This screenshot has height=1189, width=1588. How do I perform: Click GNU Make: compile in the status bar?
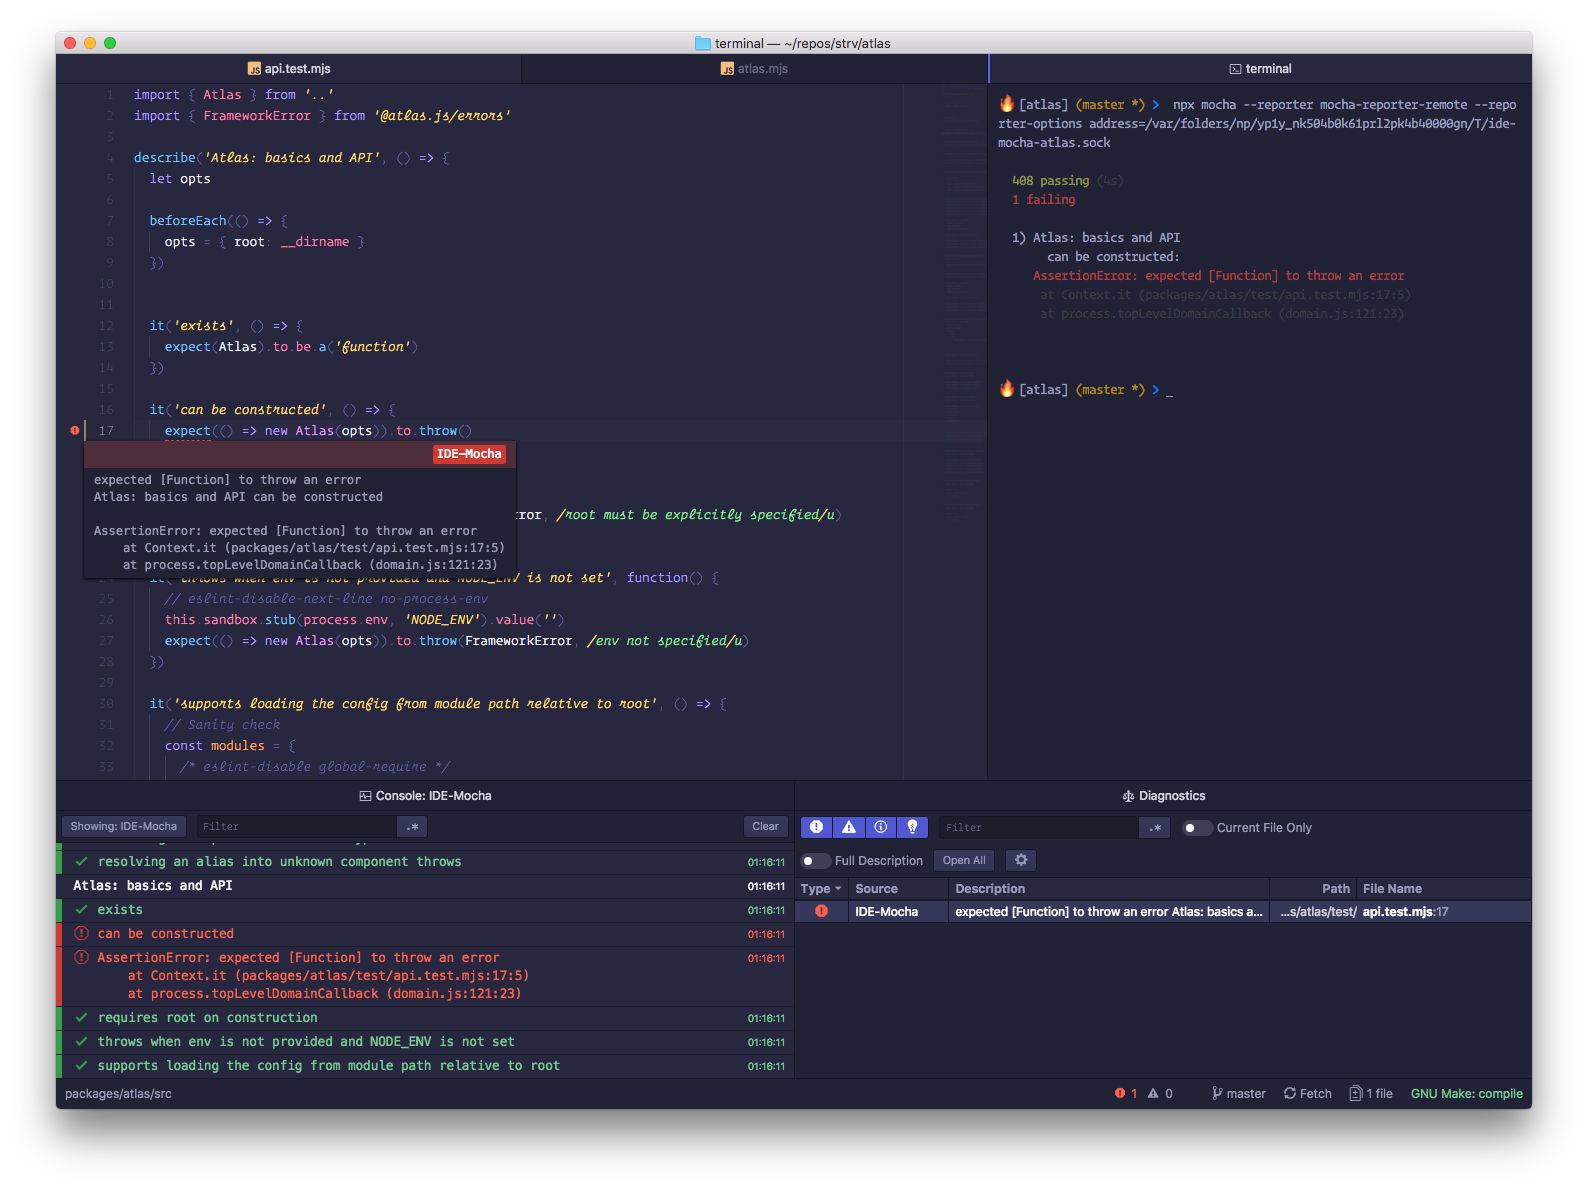(x=1467, y=1094)
